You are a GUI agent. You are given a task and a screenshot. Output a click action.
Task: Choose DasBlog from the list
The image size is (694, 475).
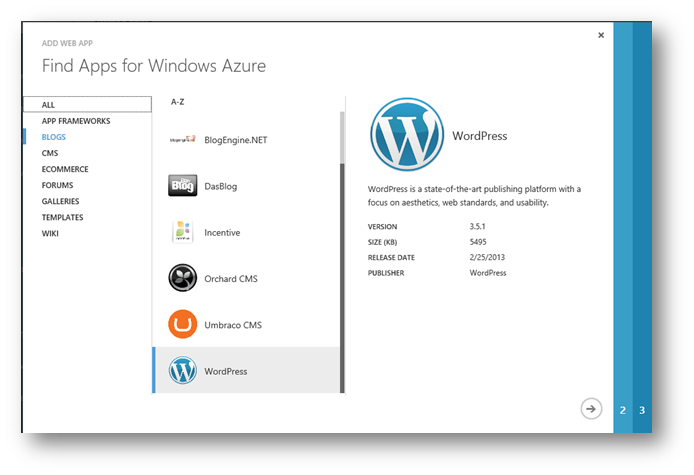(x=247, y=185)
